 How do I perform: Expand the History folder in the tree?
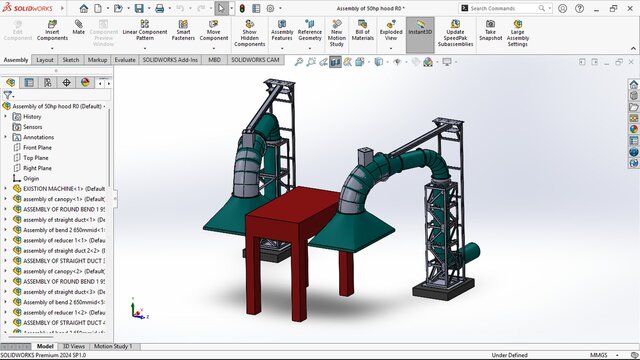point(5,117)
